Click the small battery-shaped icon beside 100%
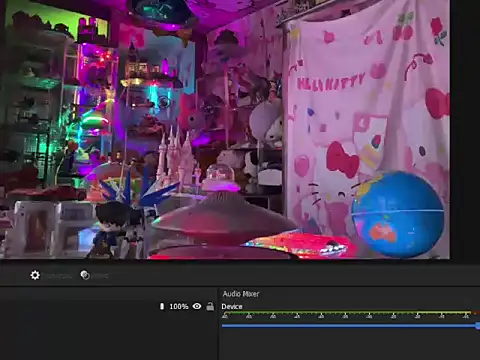Viewport: 480px width, 360px height. tap(162, 306)
